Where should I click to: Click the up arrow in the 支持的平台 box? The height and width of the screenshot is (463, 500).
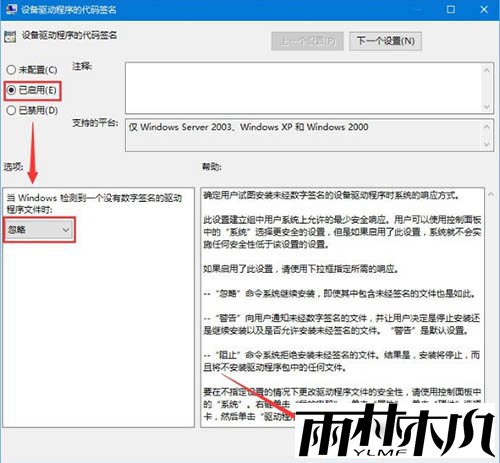tap(486, 127)
